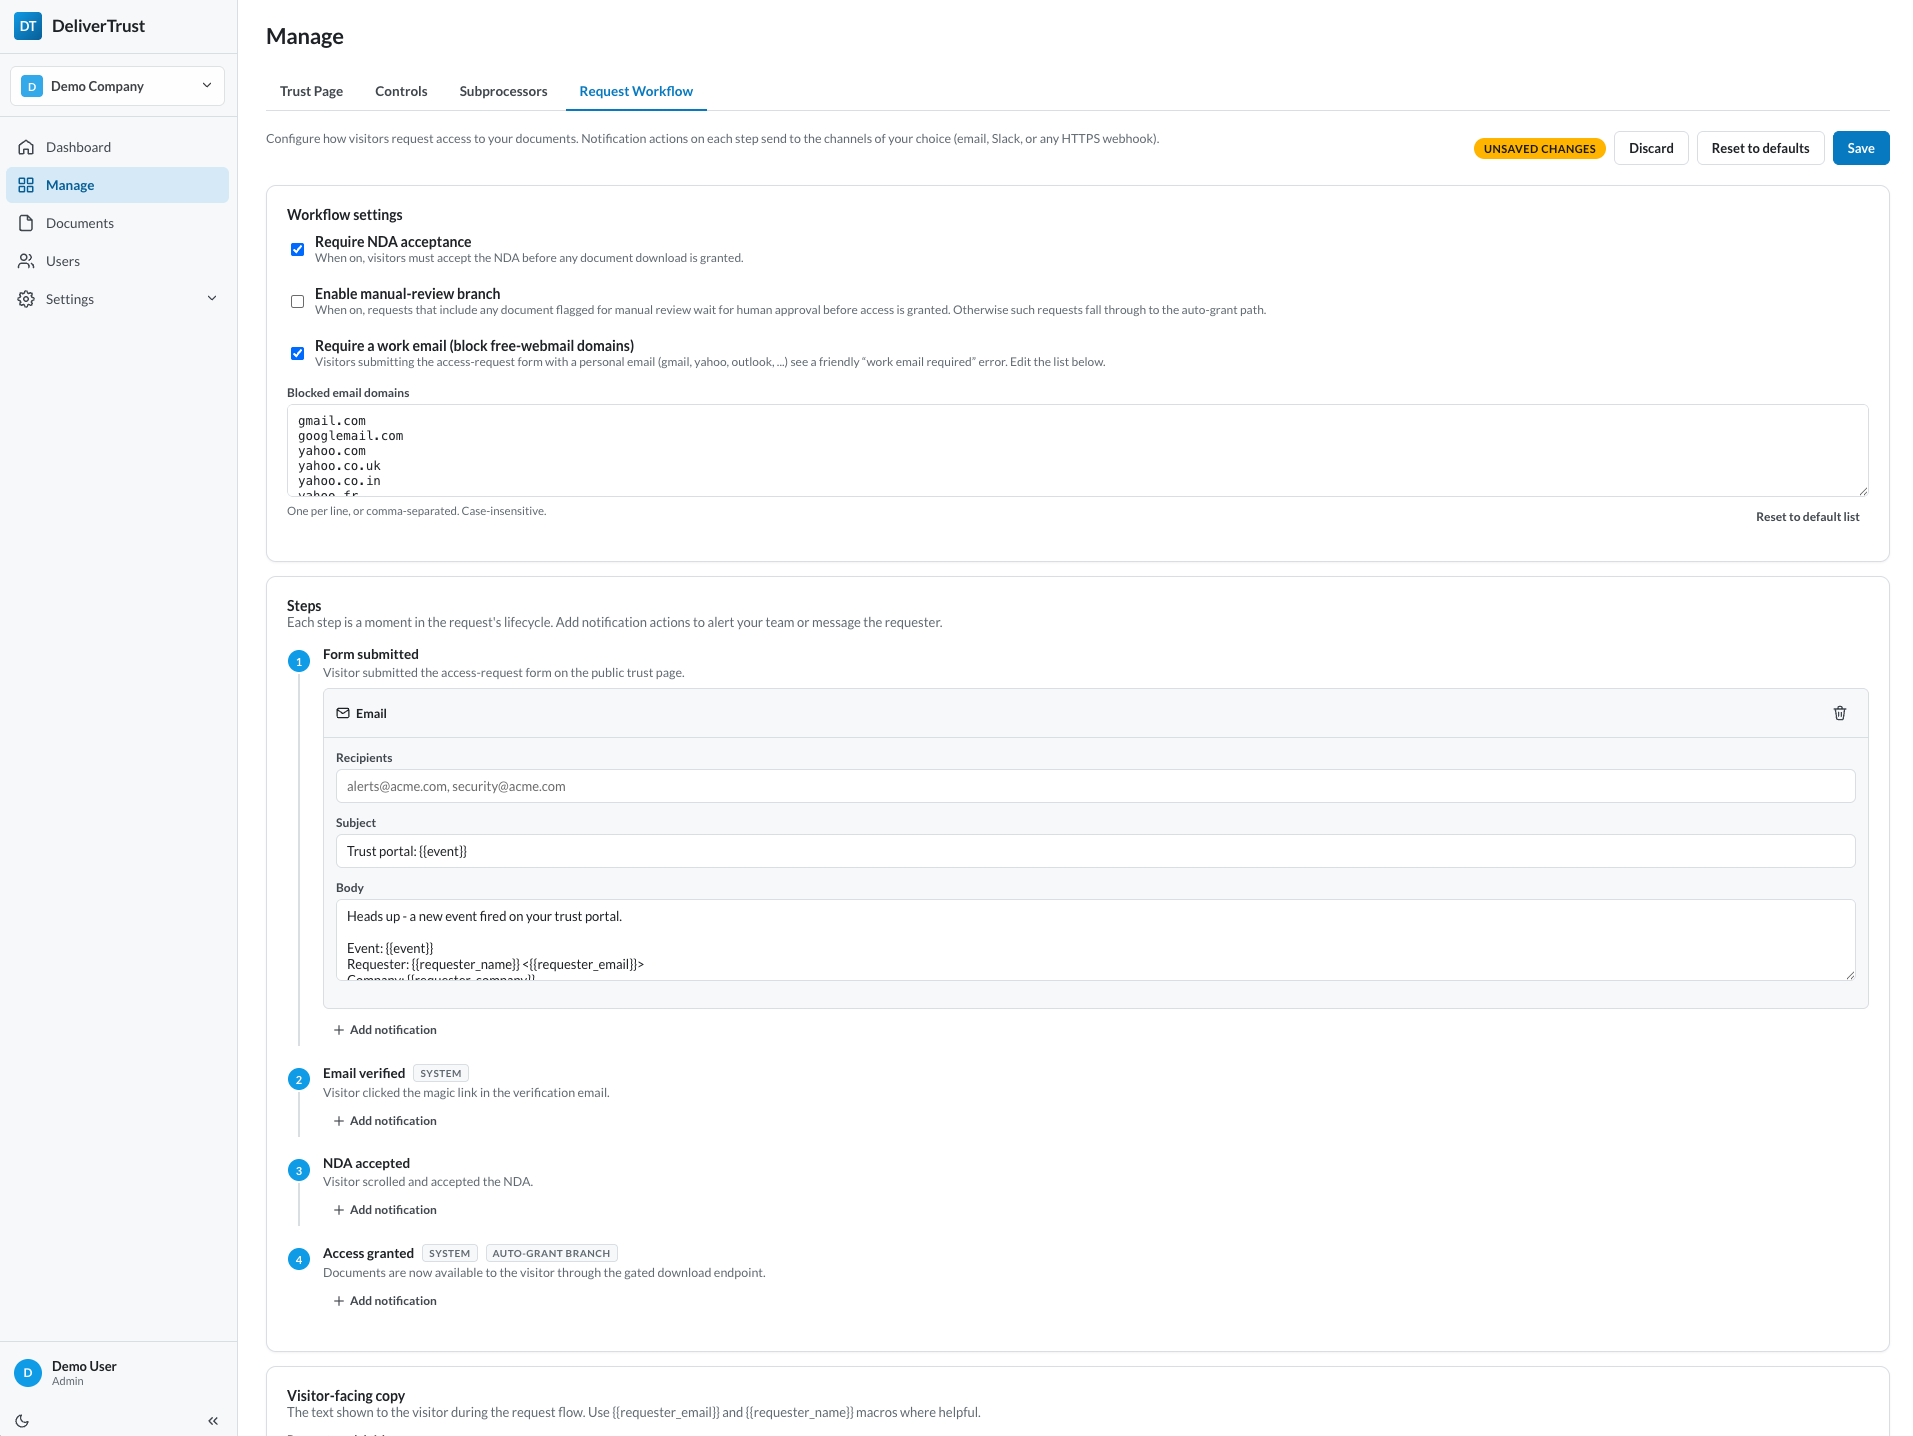
Task: Click the SYSTEM badge next to Access granted
Action: click(x=449, y=1253)
